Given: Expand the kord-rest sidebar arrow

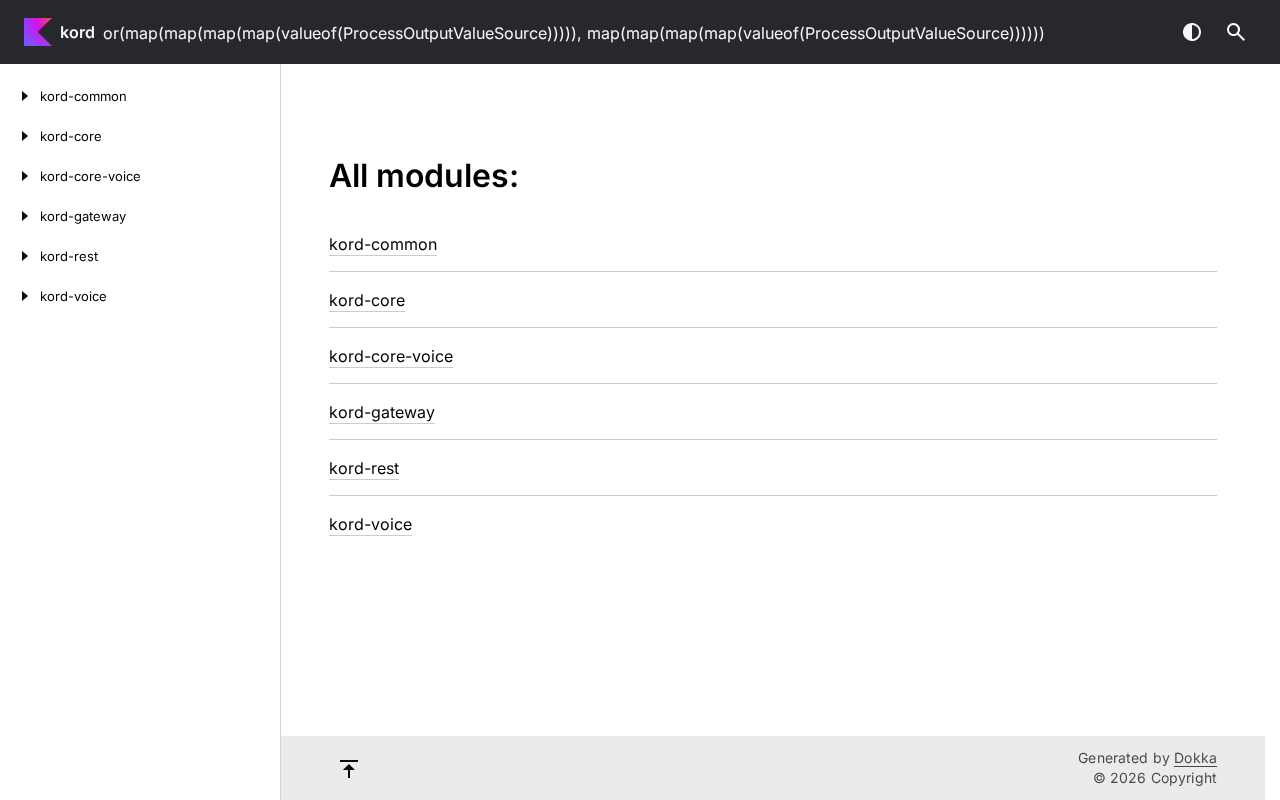Looking at the screenshot, I should coord(25,256).
